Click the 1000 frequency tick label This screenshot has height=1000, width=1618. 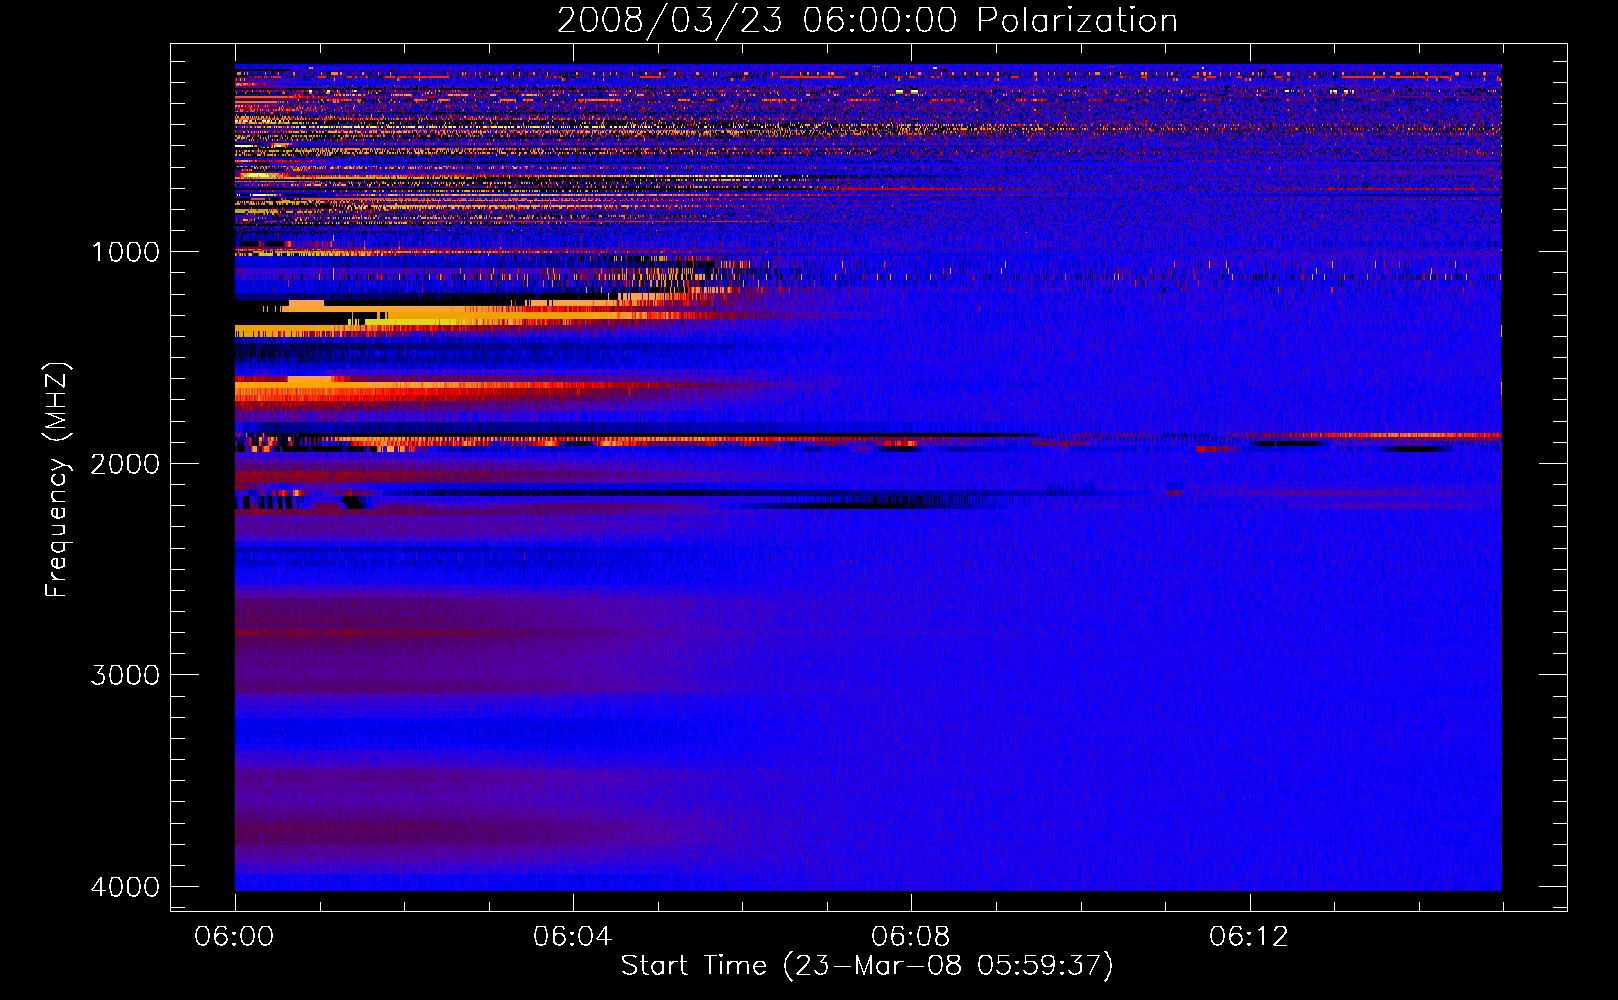[125, 251]
